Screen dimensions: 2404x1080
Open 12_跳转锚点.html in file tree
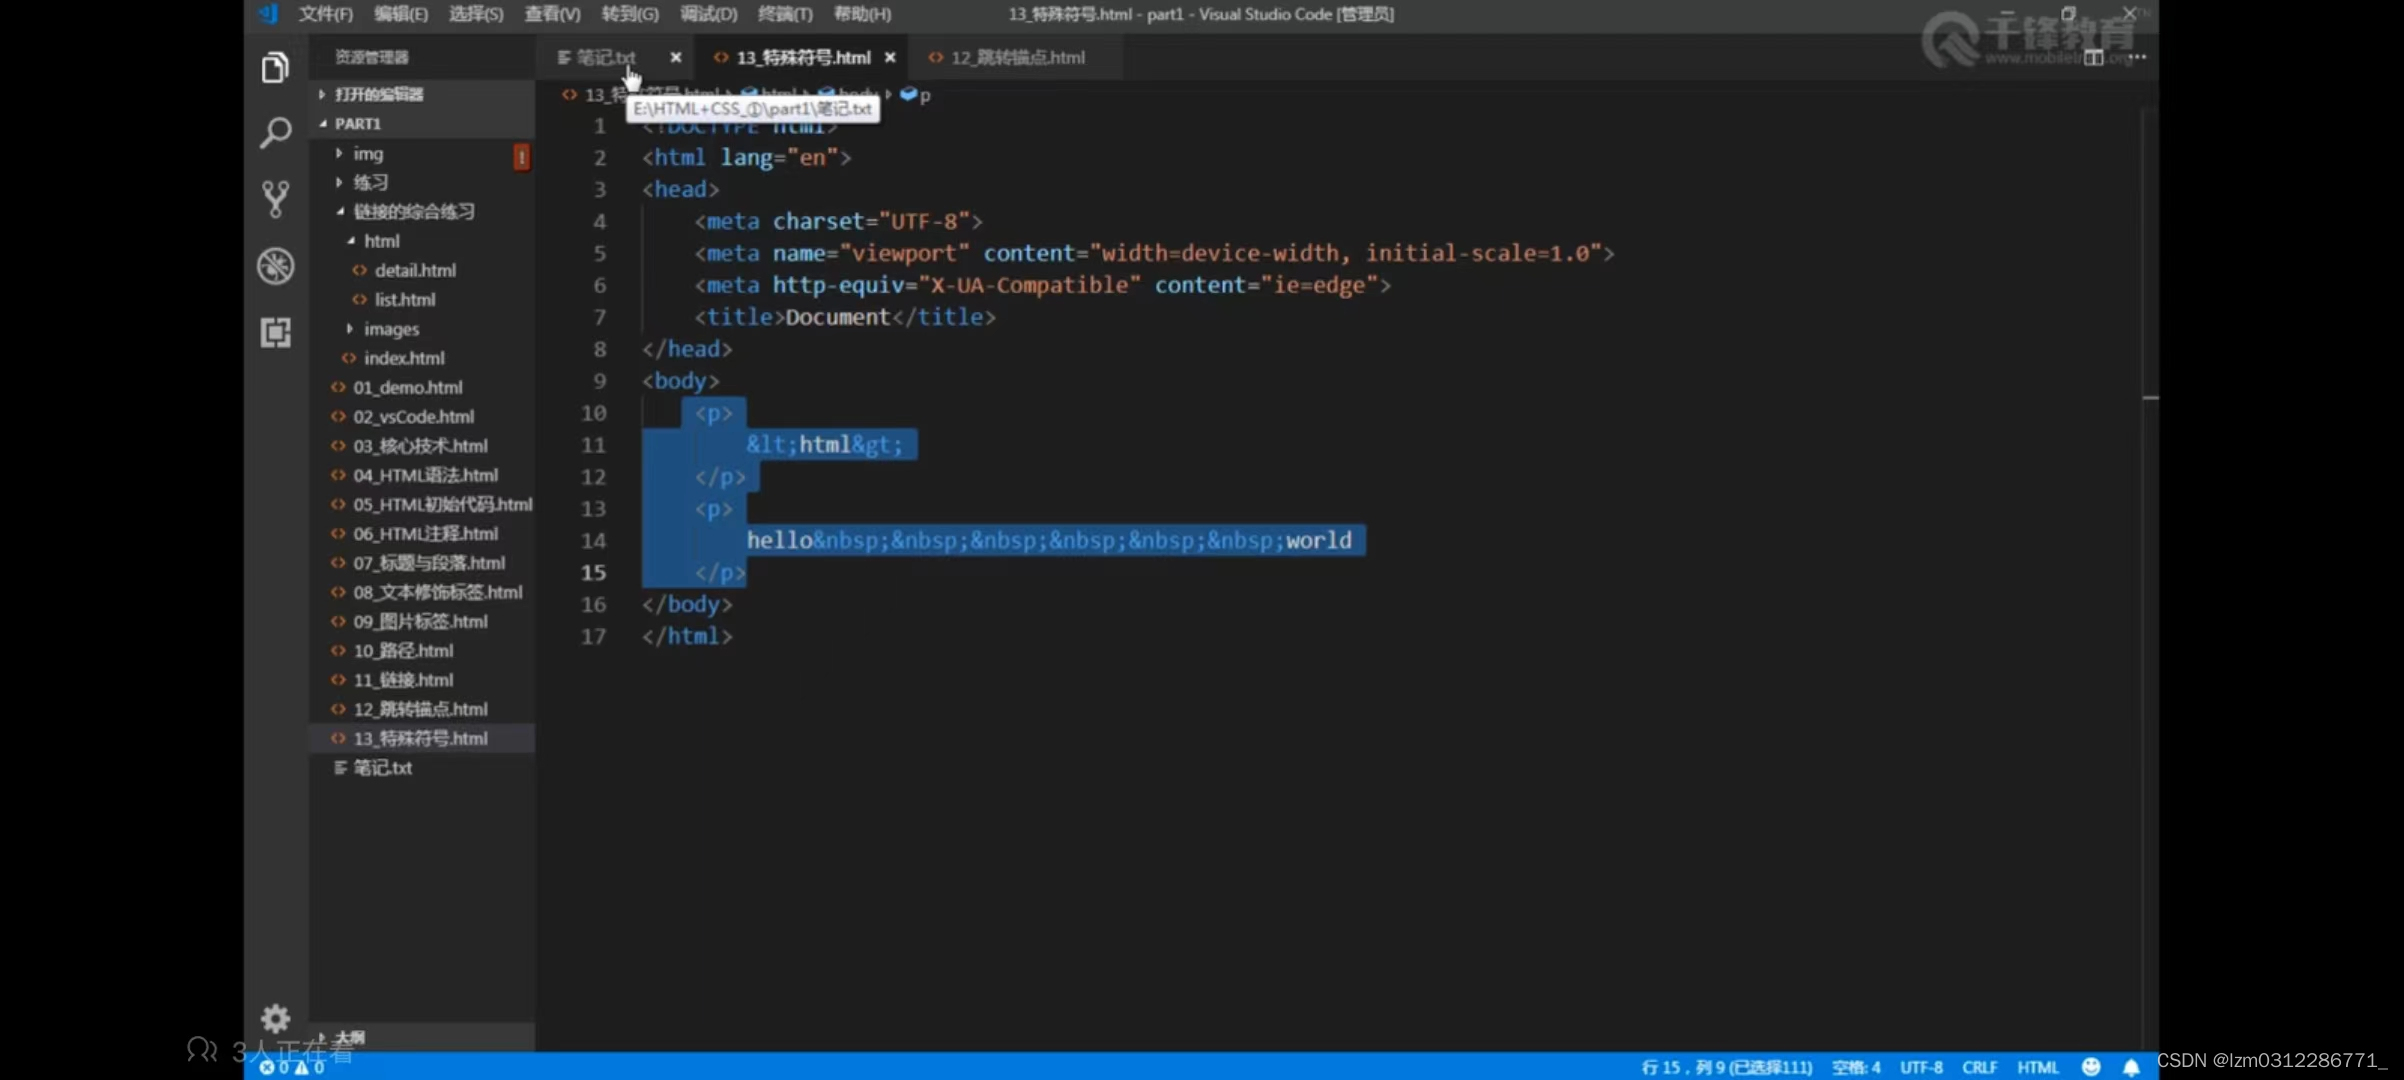click(x=422, y=708)
